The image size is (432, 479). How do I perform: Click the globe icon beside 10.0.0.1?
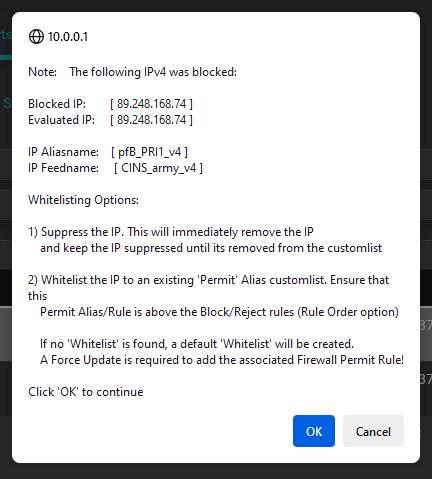click(36, 37)
